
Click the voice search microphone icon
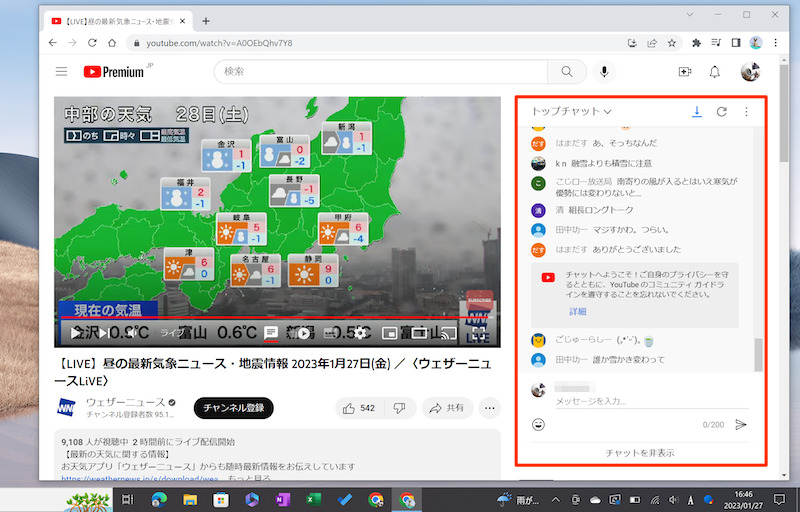[x=604, y=72]
